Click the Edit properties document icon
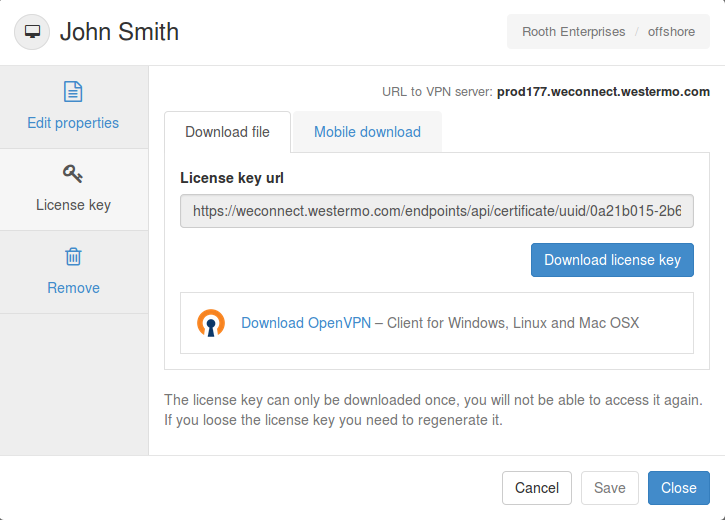 [x=73, y=92]
